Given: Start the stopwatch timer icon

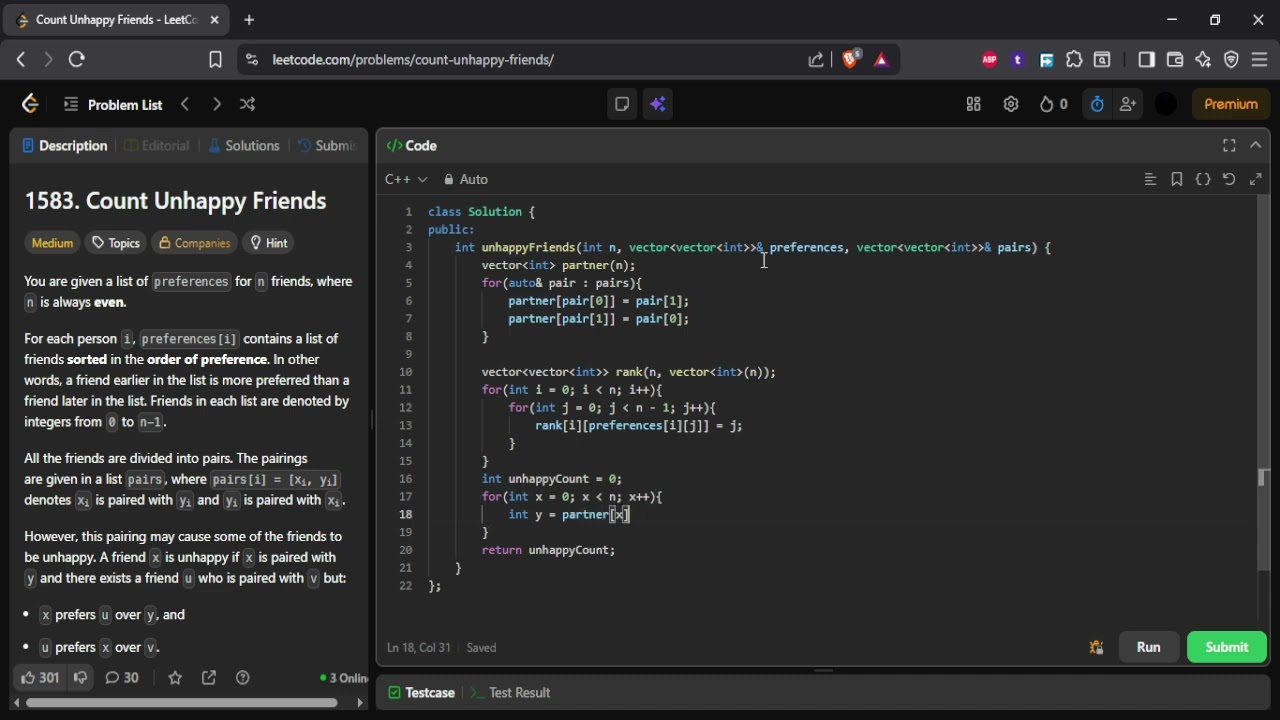Looking at the screenshot, I should 1097,104.
